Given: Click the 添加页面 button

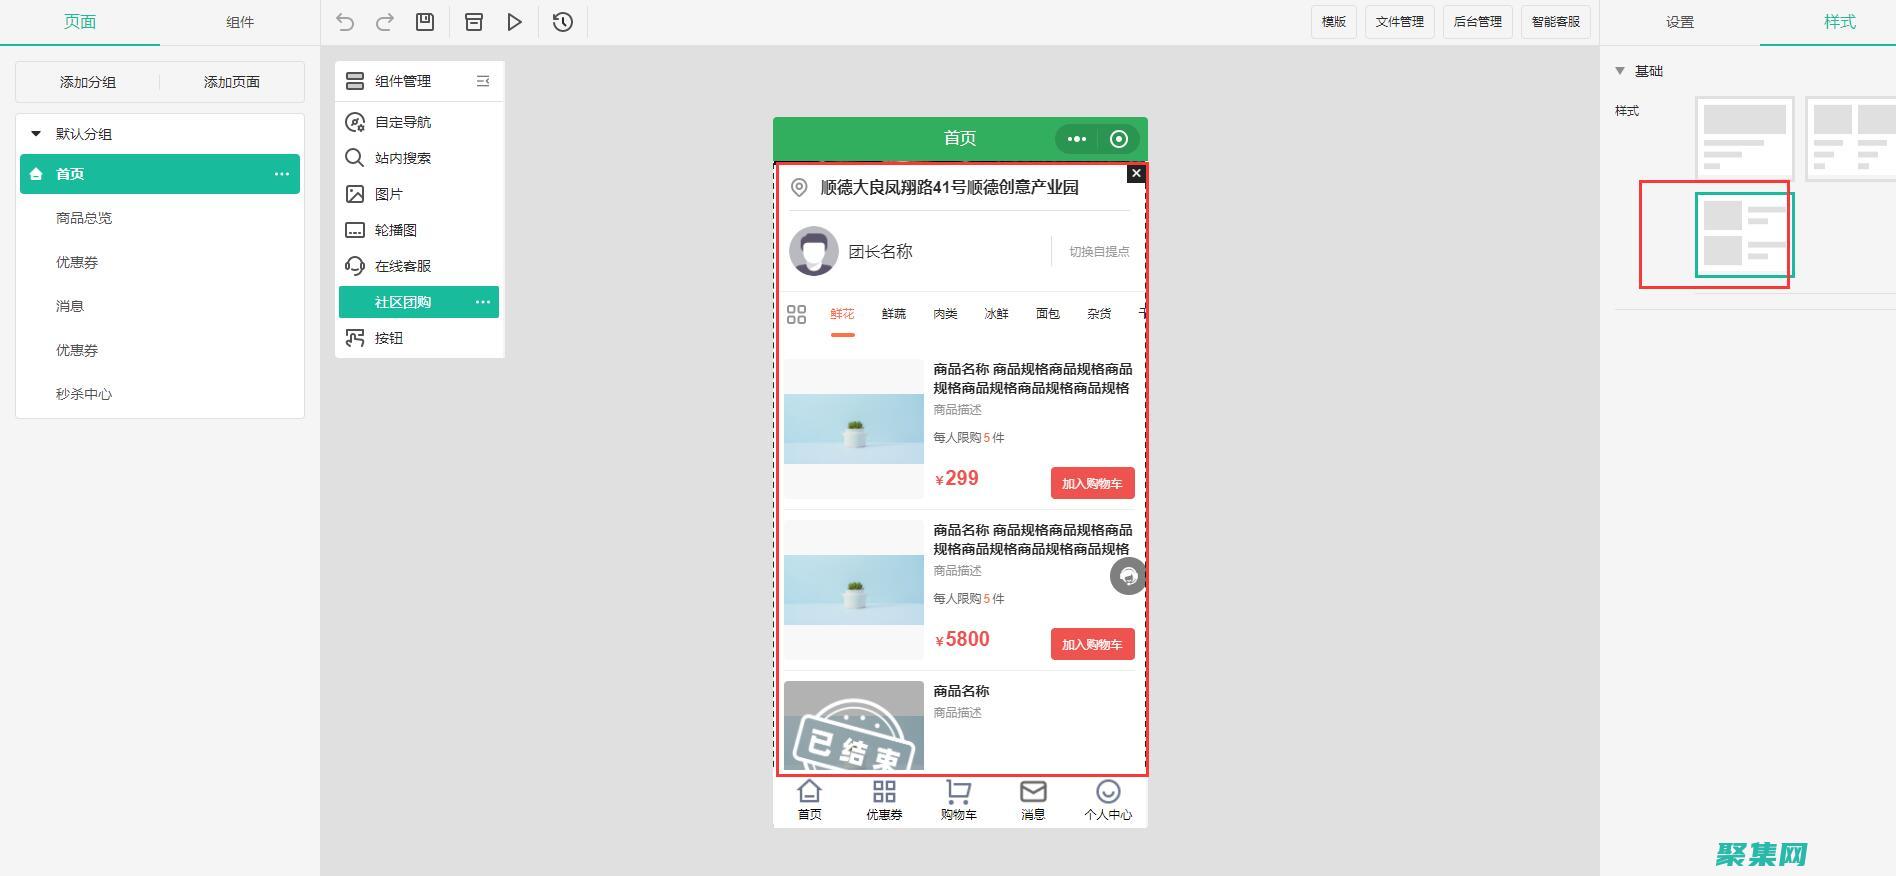Looking at the screenshot, I should point(232,82).
